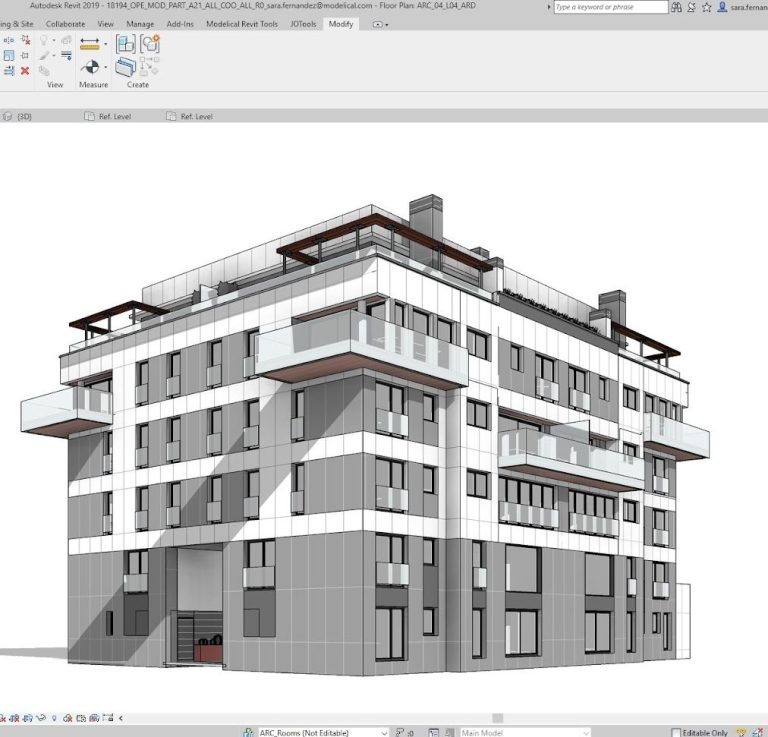Enable the Editable Only checkbox
The height and width of the screenshot is (737, 768).
point(677,732)
